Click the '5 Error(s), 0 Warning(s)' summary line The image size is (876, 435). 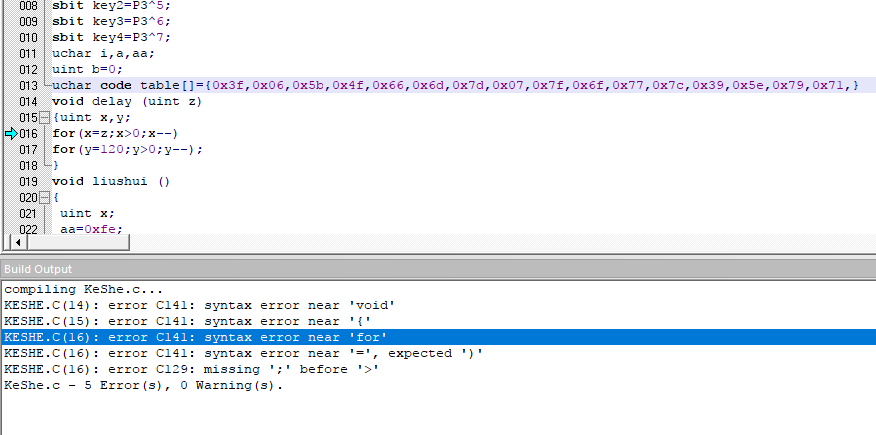click(x=144, y=385)
